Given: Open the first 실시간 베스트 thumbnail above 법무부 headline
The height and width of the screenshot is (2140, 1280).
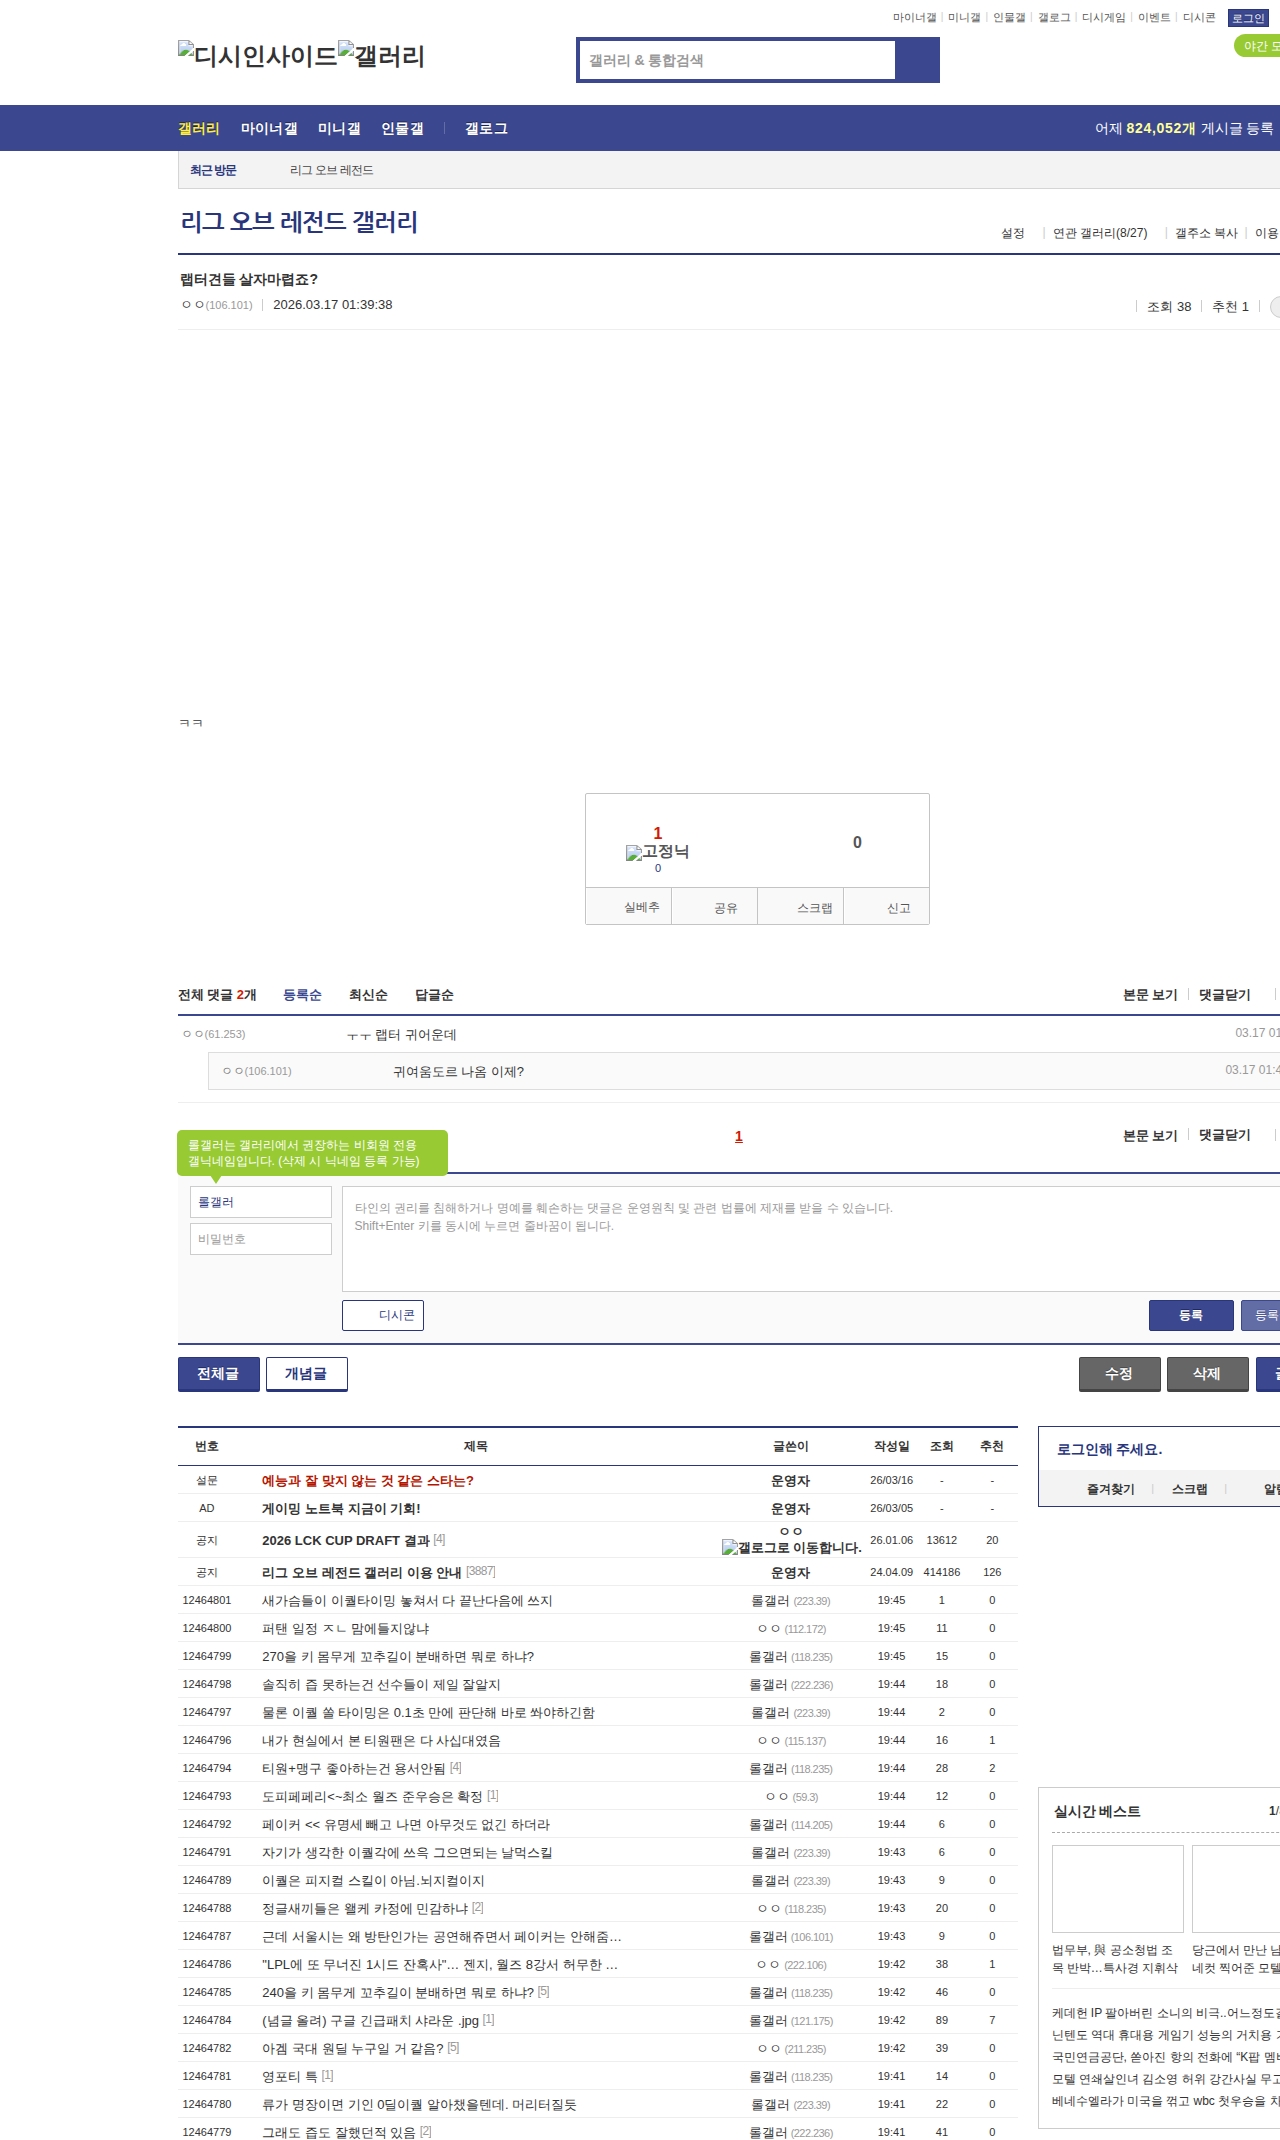Looking at the screenshot, I should pos(1118,1889).
